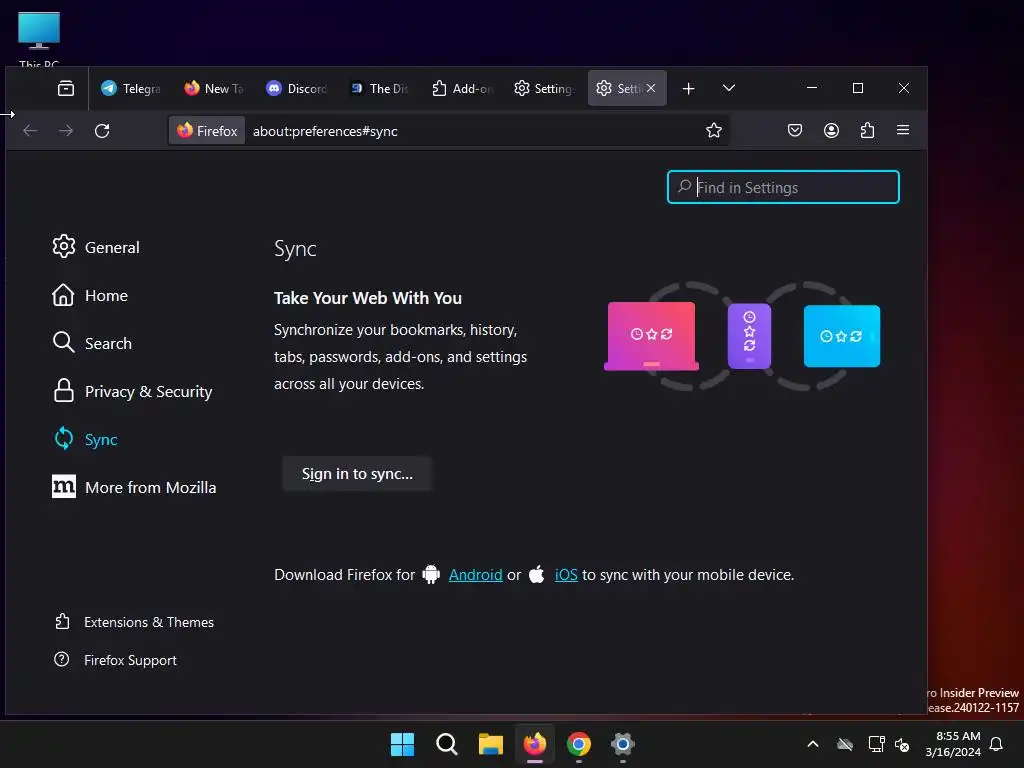The height and width of the screenshot is (768, 1024).
Task: Select the Sync settings category
Action: tap(86, 439)
